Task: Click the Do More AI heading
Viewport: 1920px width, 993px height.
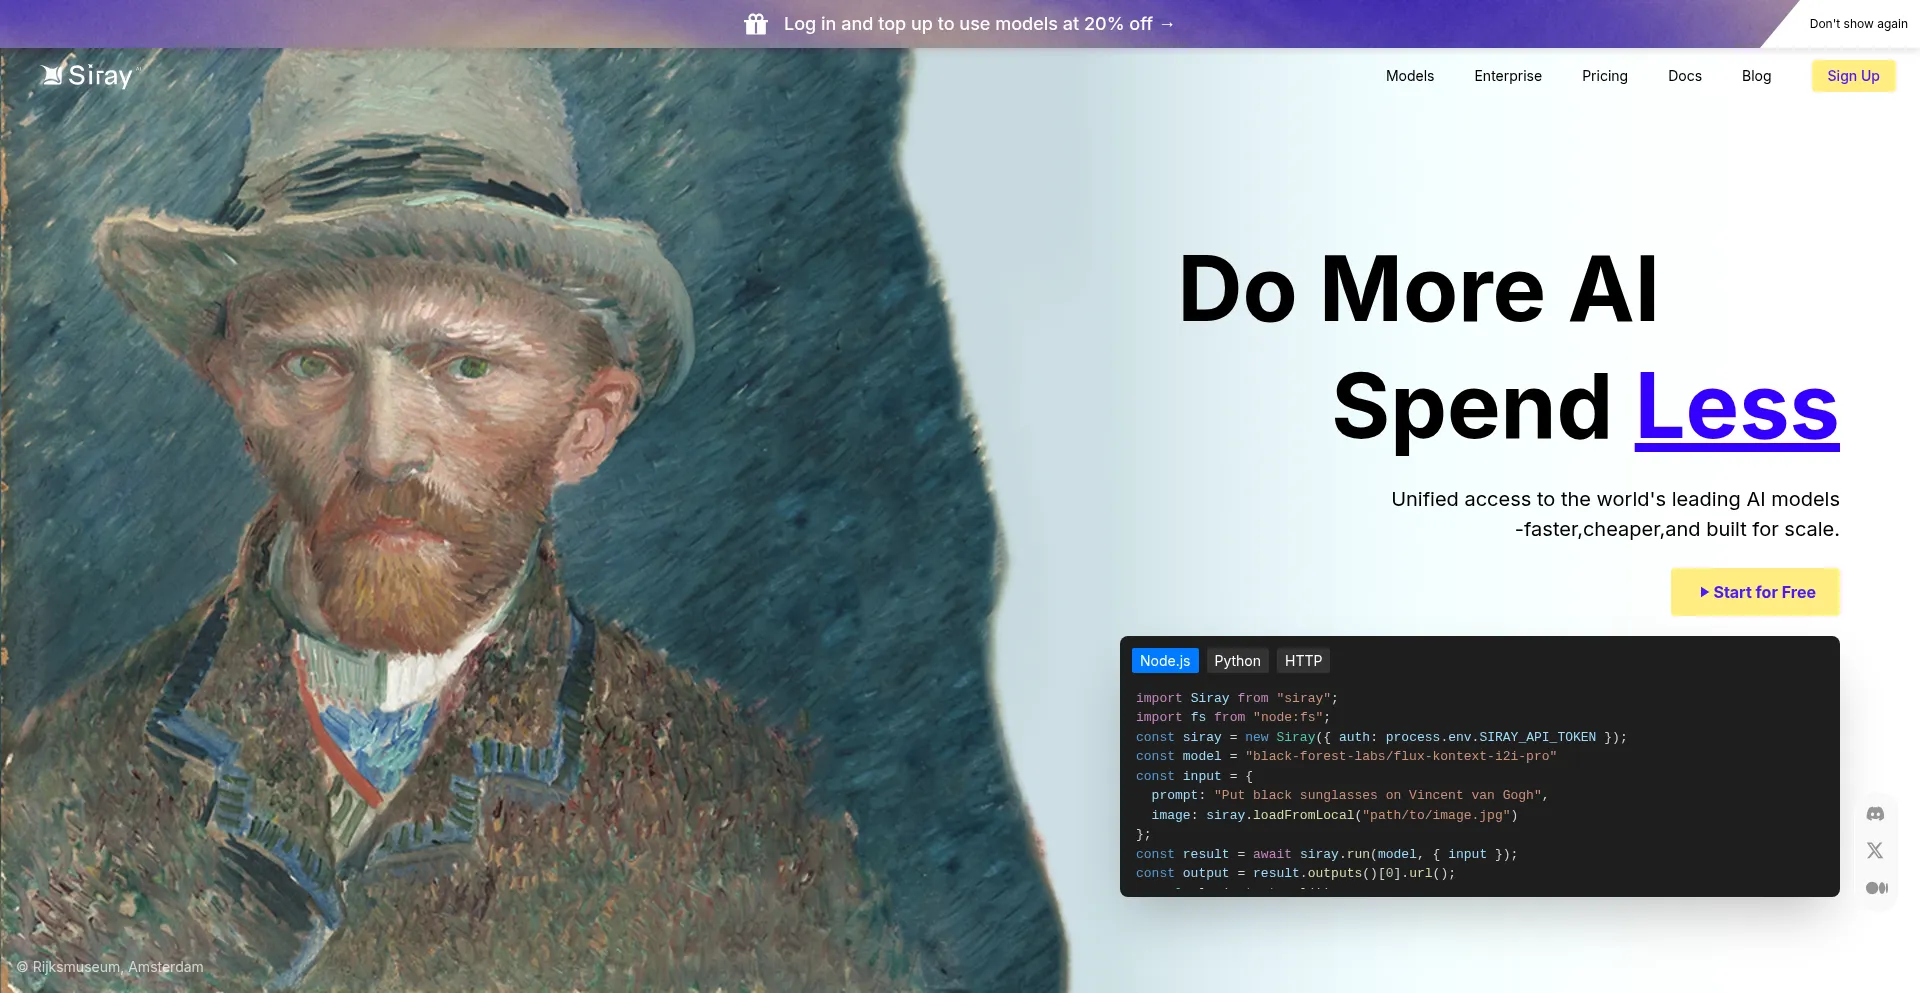Action: 1418,290
